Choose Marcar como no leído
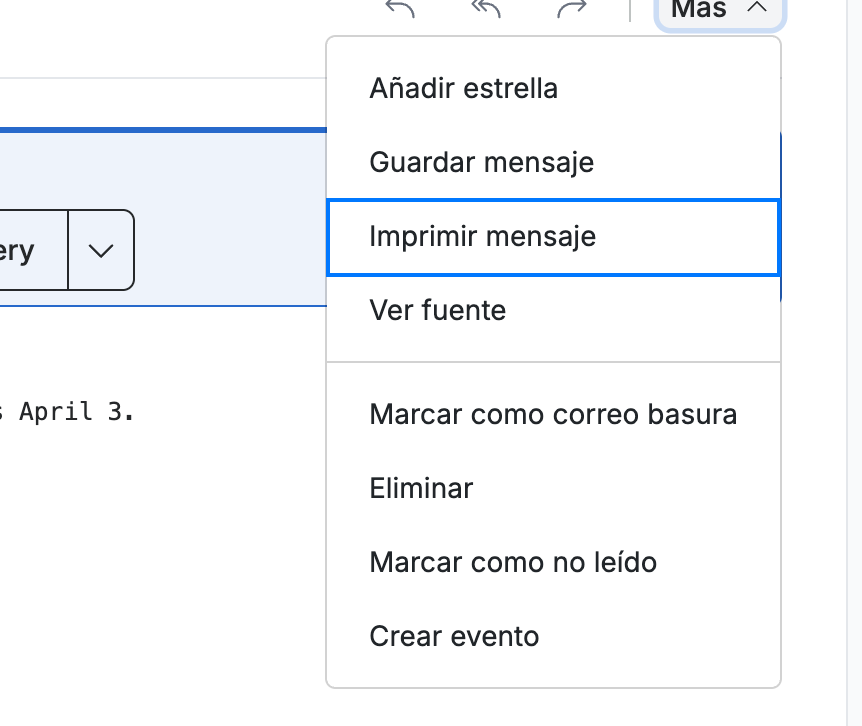The image size is (862, 726). (x=554, y=563)
